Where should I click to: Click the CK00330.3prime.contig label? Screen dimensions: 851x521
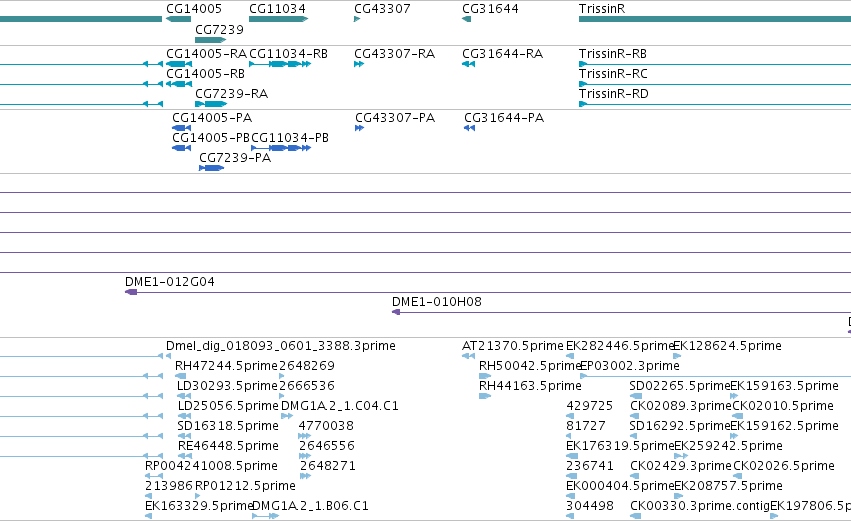(x=700, y=506)
